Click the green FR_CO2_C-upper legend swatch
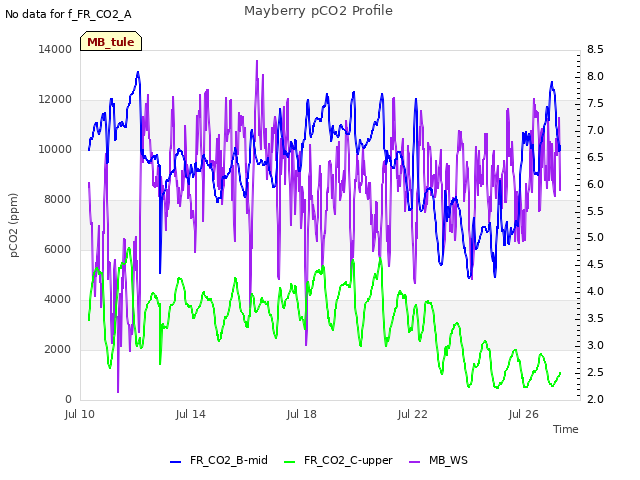Screen dimensions: 640x480 289,462
